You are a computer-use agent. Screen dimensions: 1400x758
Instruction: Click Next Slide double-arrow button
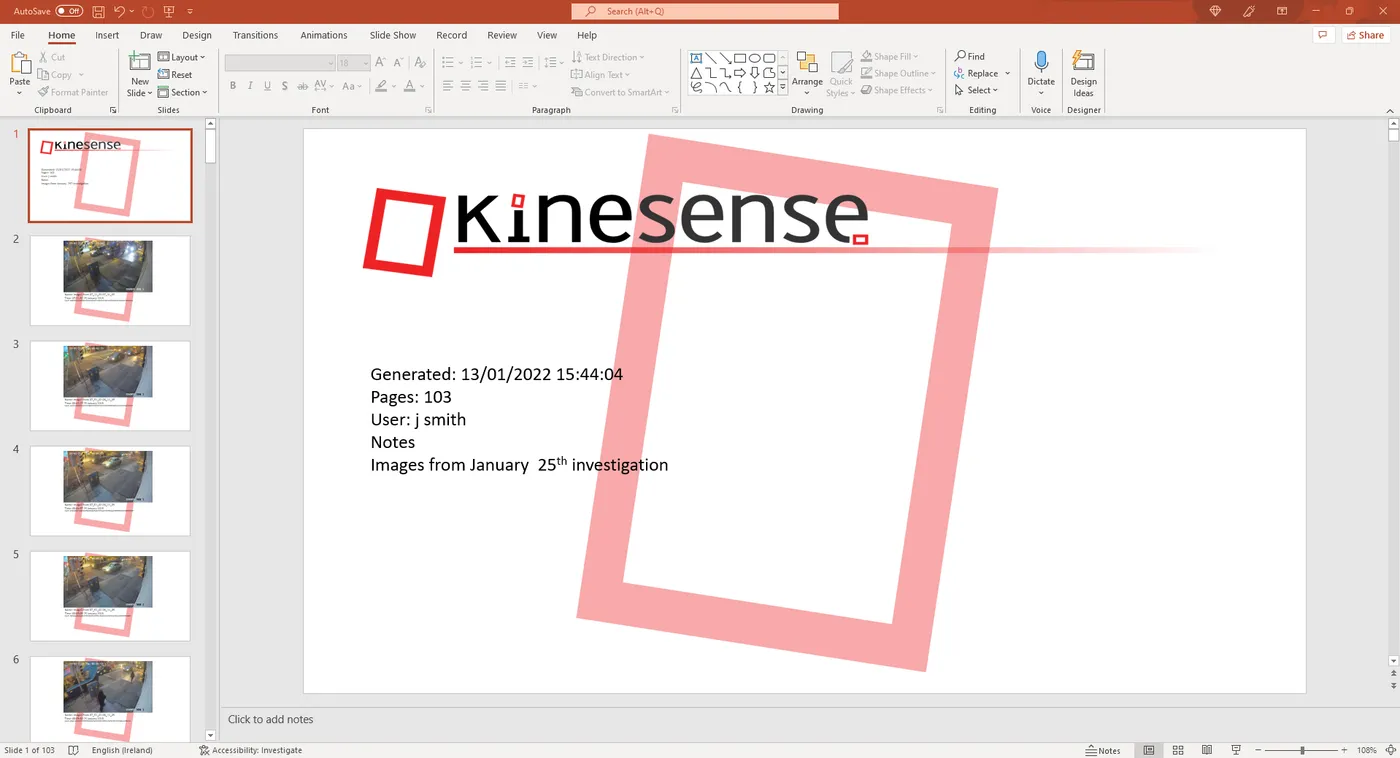[1393, 685]
